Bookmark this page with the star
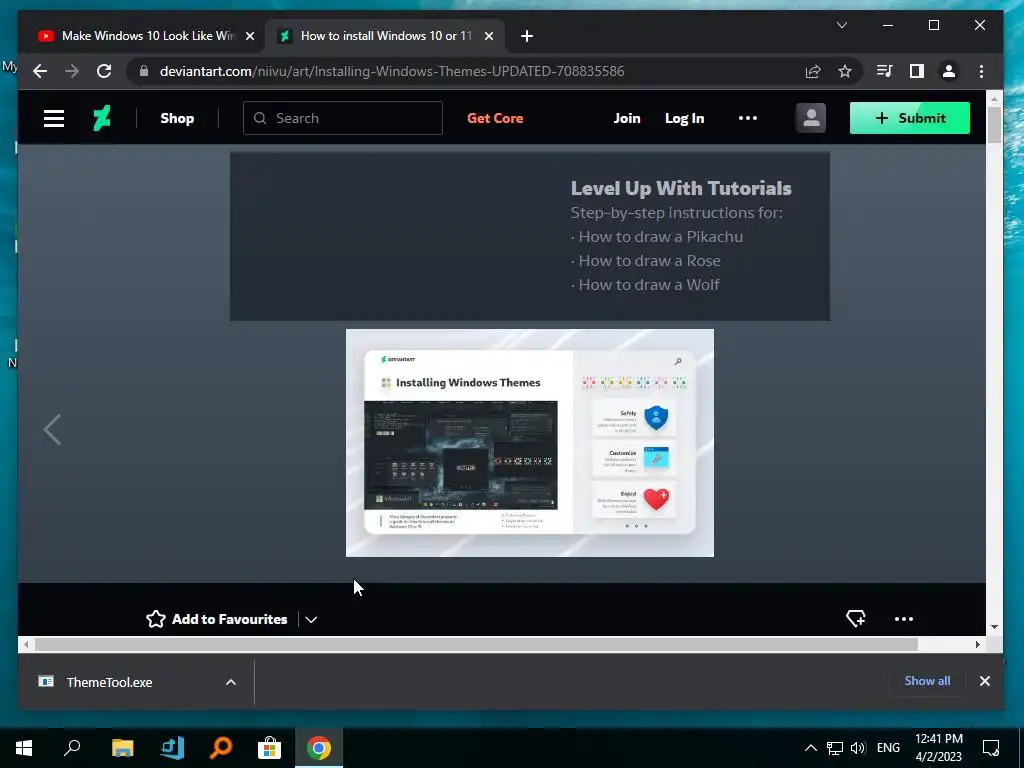Image resolution: width=1024 pixels, height=768 pixels. pyautogui.click(x=845, y=71)
